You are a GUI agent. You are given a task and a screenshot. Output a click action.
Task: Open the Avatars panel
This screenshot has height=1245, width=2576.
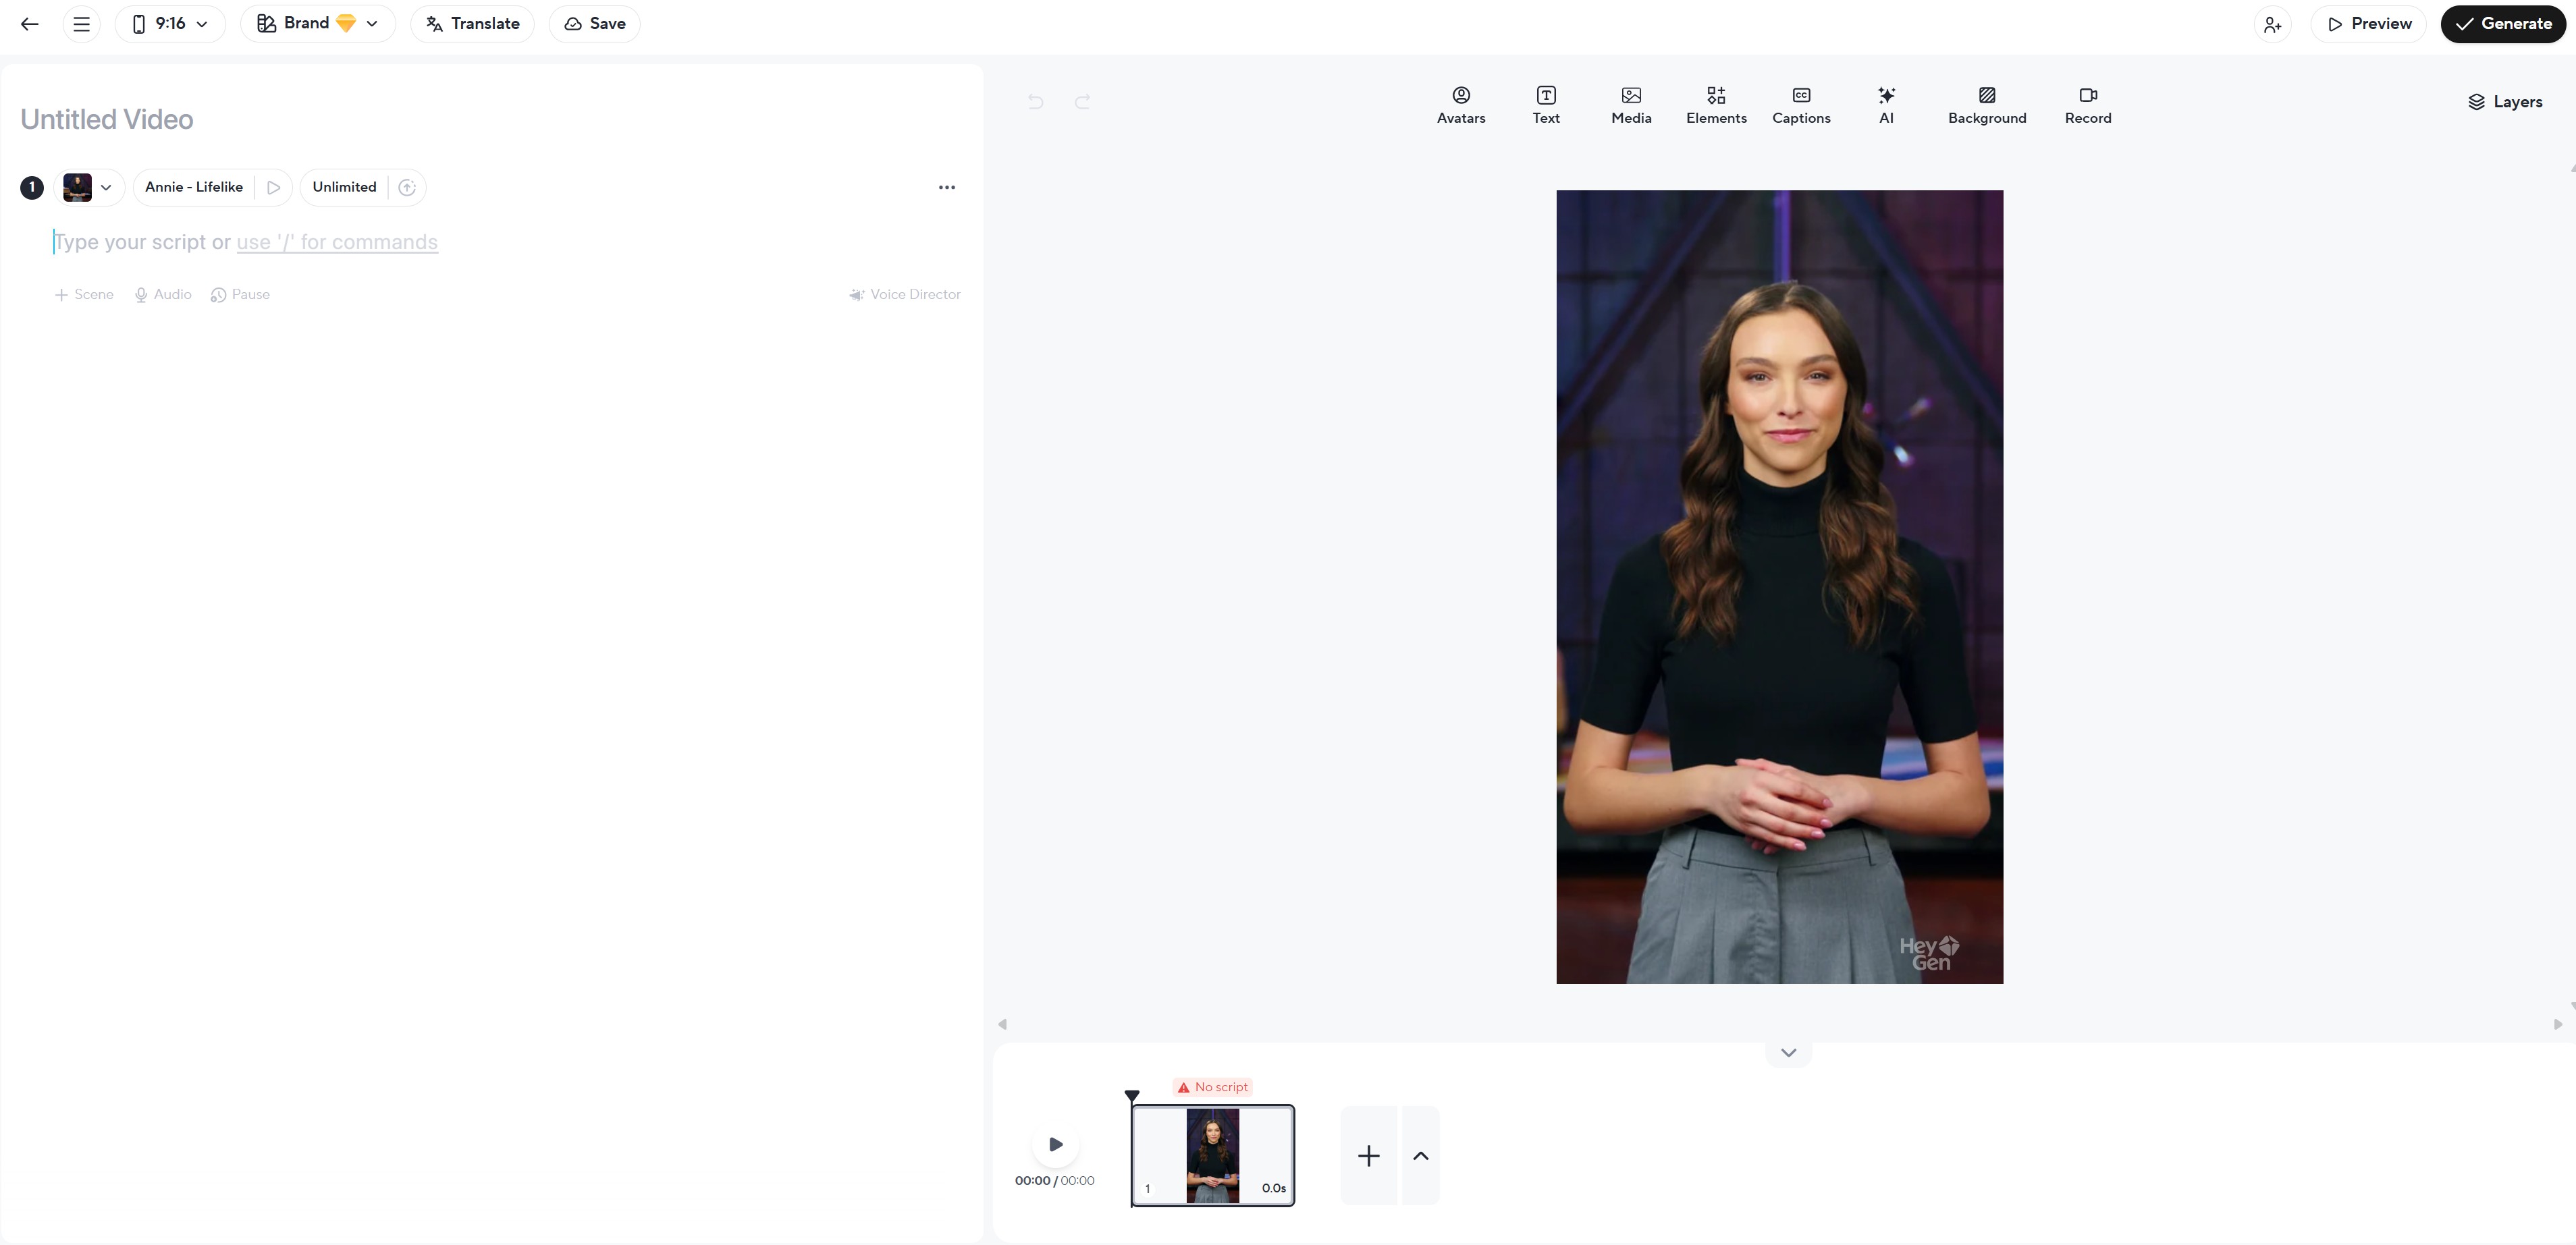(1460, 104)
